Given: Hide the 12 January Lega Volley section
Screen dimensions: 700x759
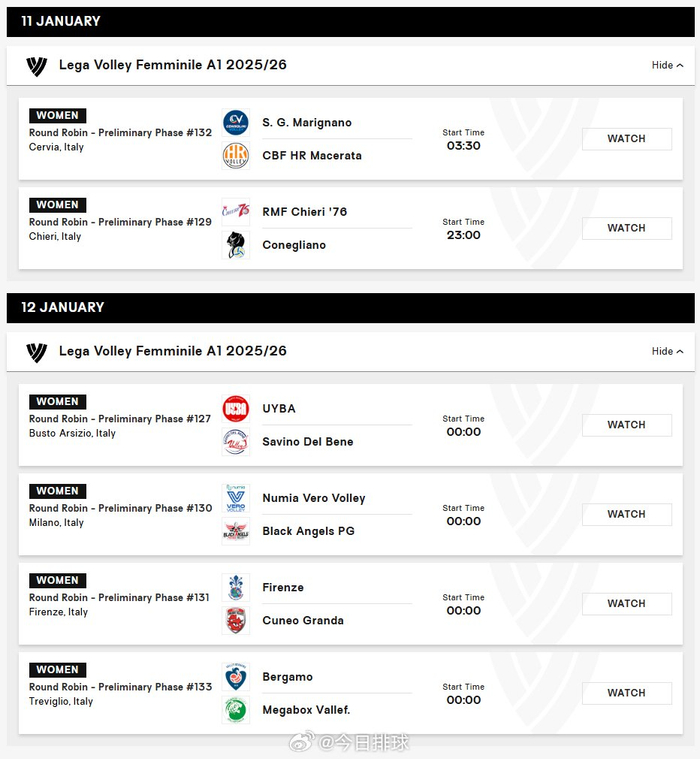Looking at the screenshot, I should 667,352.
